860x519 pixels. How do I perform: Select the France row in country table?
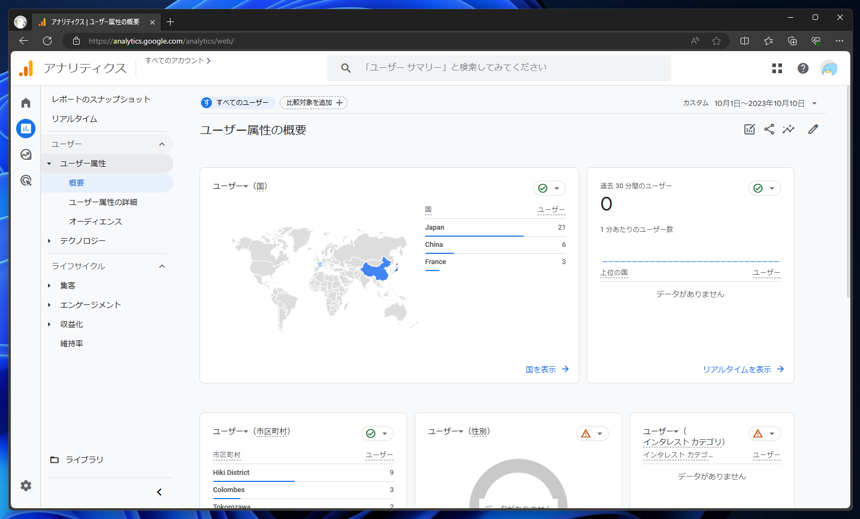click(495, 262)
